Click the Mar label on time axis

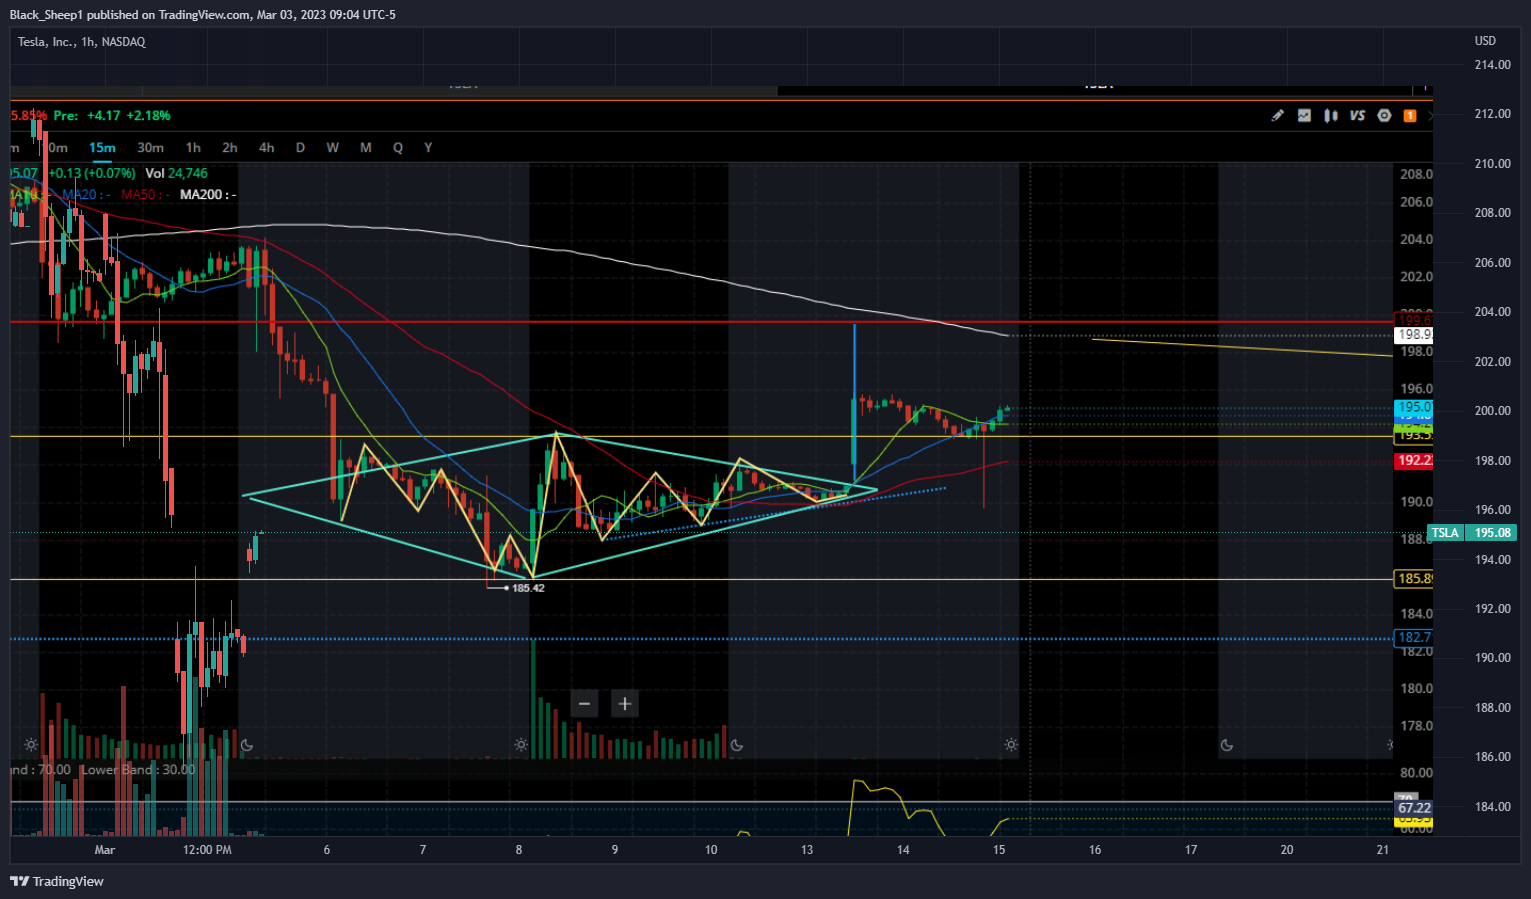tap(104, 850)
